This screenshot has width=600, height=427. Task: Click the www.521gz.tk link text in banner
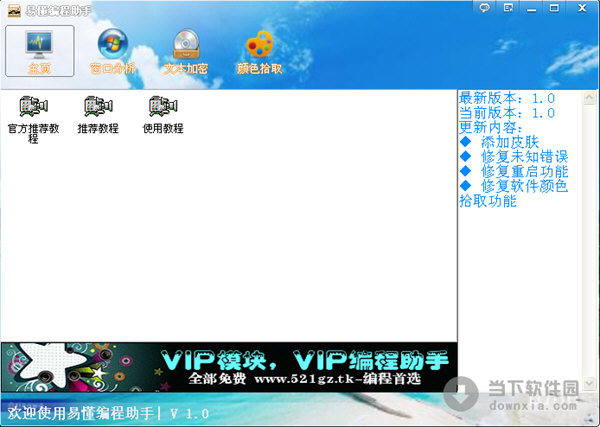[x=305, y=379]
